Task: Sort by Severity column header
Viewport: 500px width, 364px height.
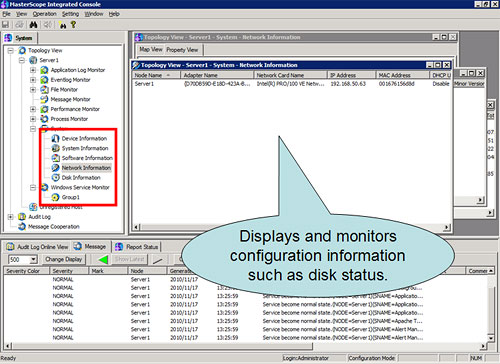Action: (x=69, y=271)
